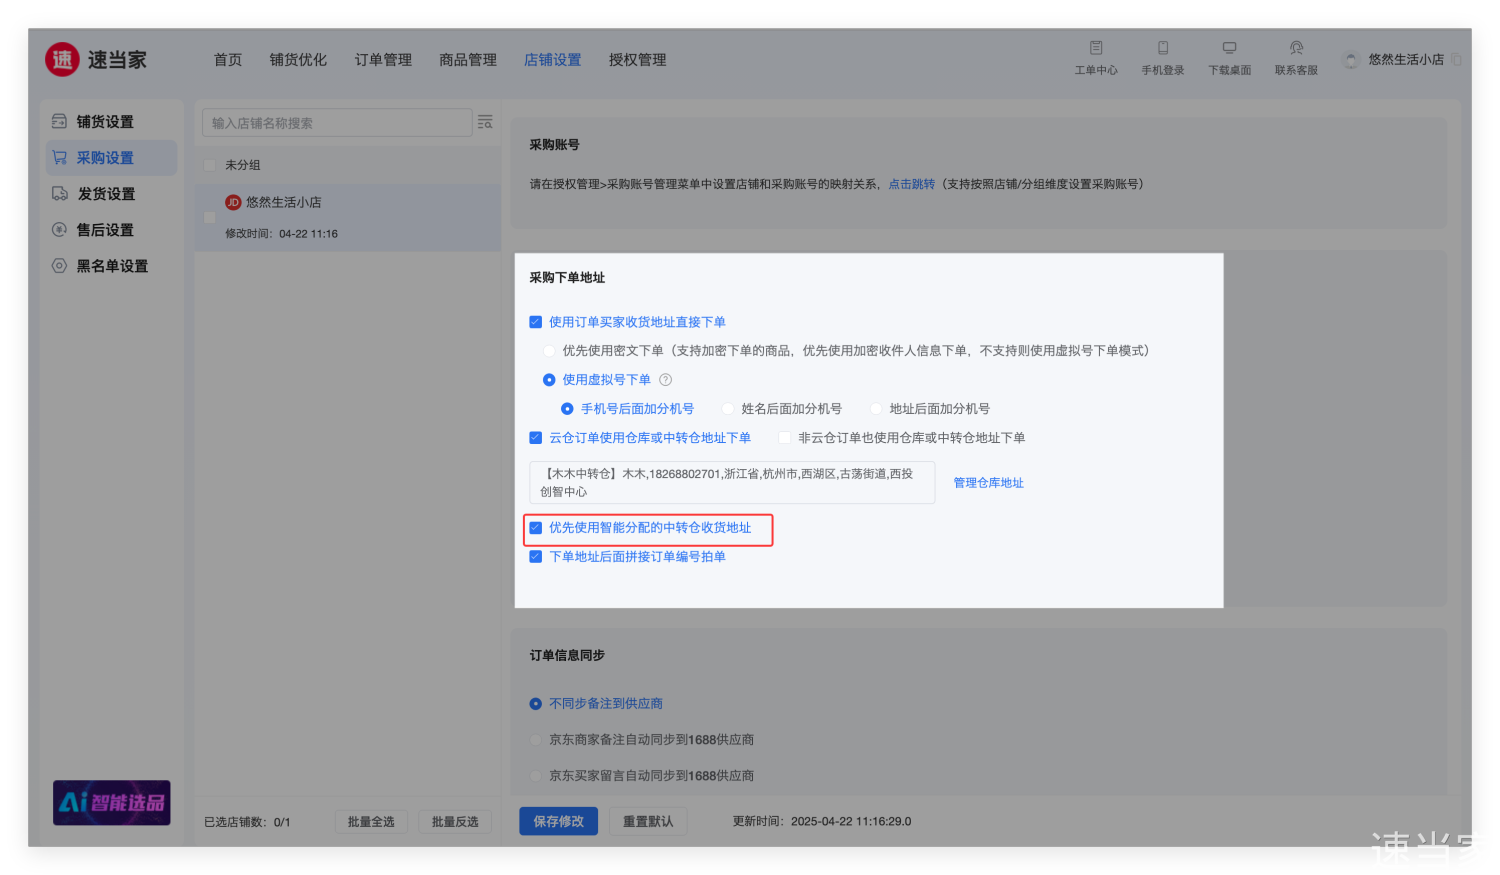Open 手机登录 phone icon
Viewport: 1500px width, 875px height.
1163,49
